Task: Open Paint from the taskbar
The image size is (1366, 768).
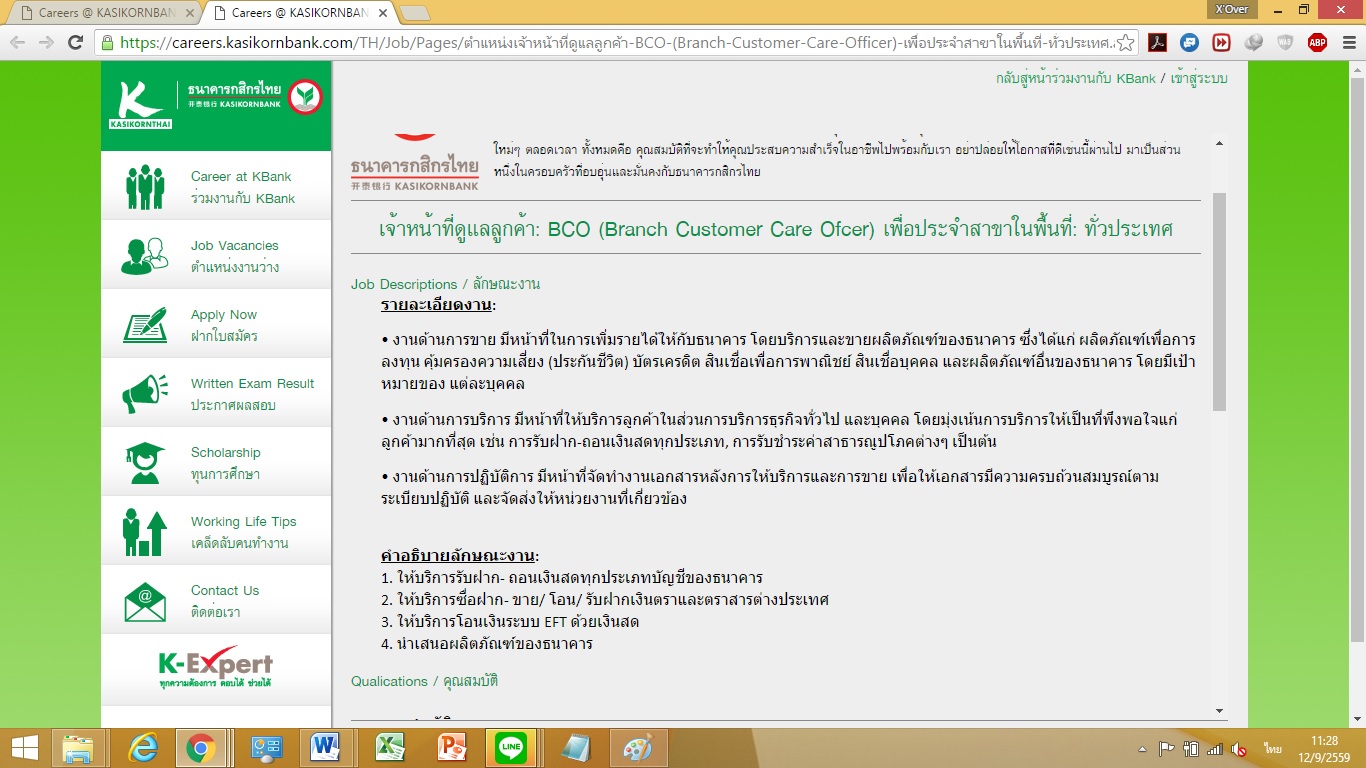Action: click(x=637, y=748)
